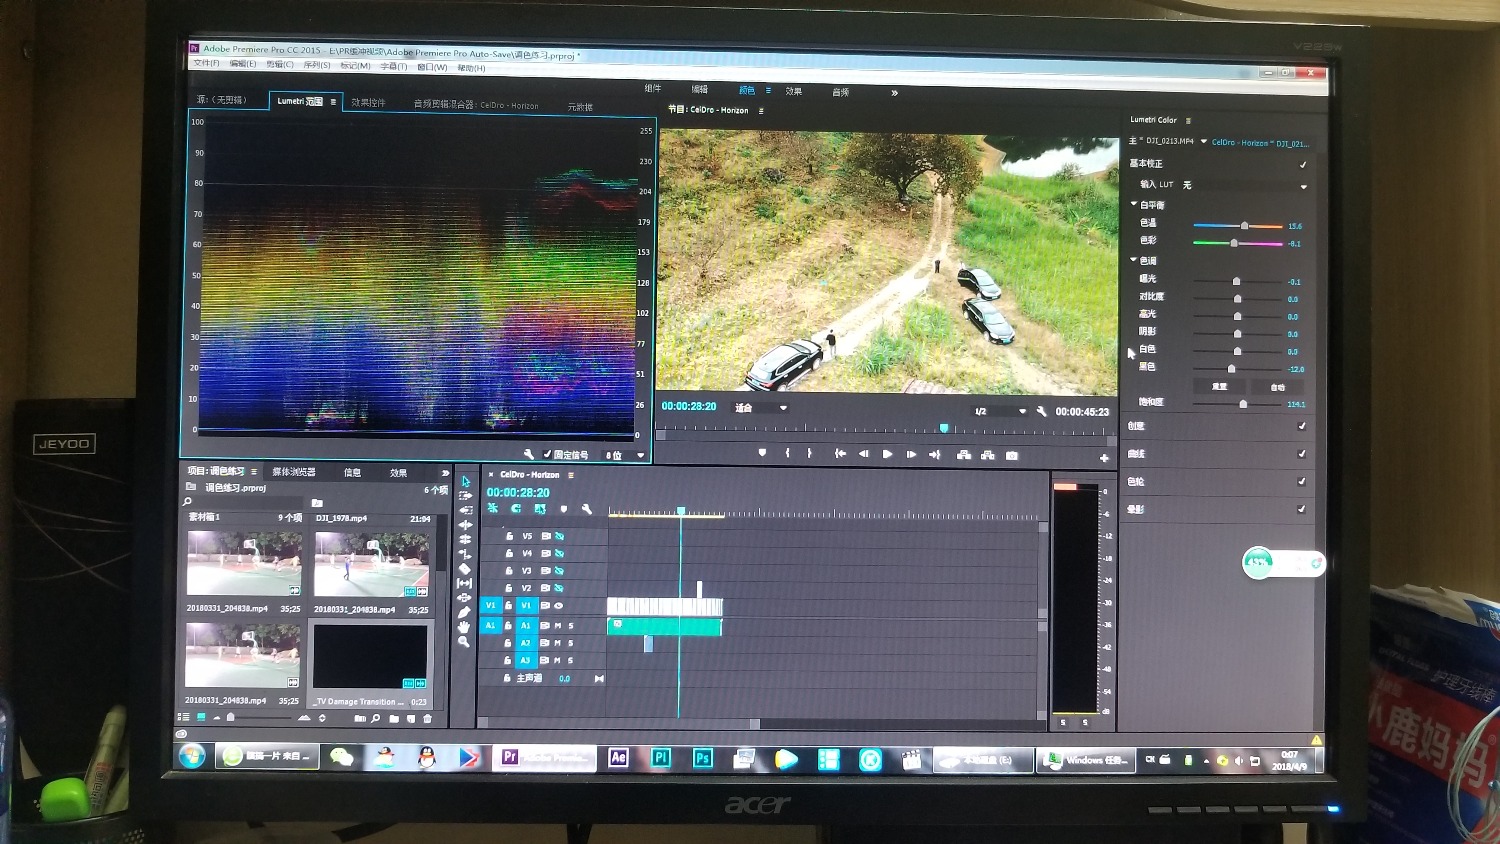Switch to the Media Browser tab
Image resolution: width=1500 pixels, height=844 pixels.
[294, 472]
